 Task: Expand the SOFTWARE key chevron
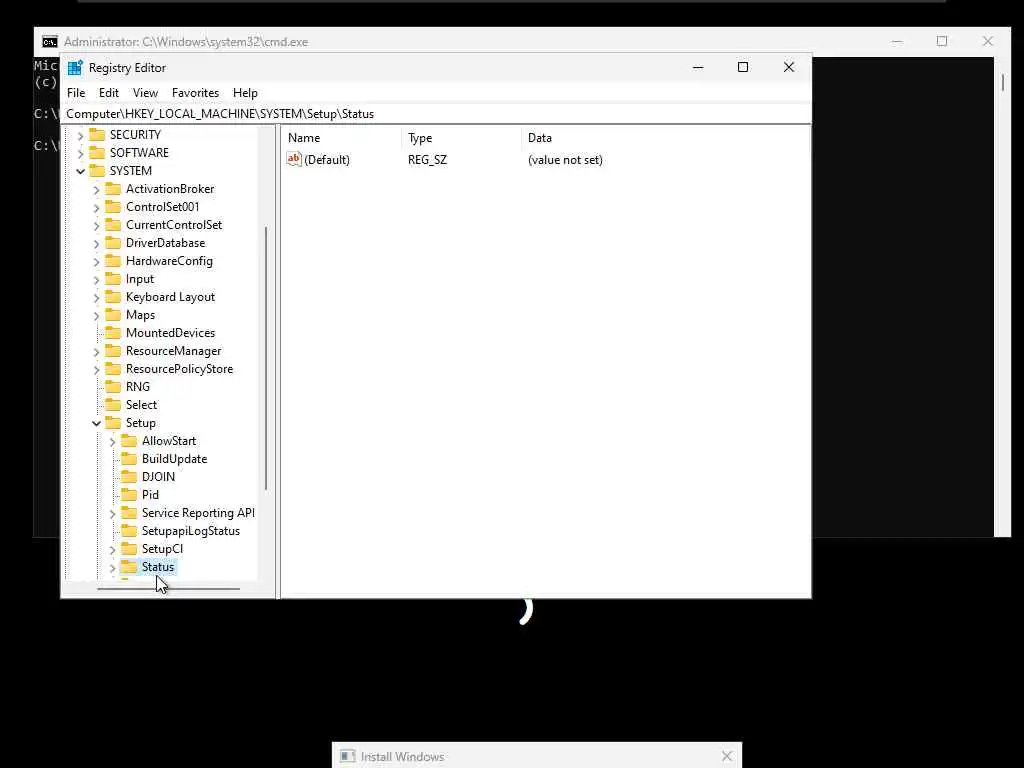tap(80, 153)
